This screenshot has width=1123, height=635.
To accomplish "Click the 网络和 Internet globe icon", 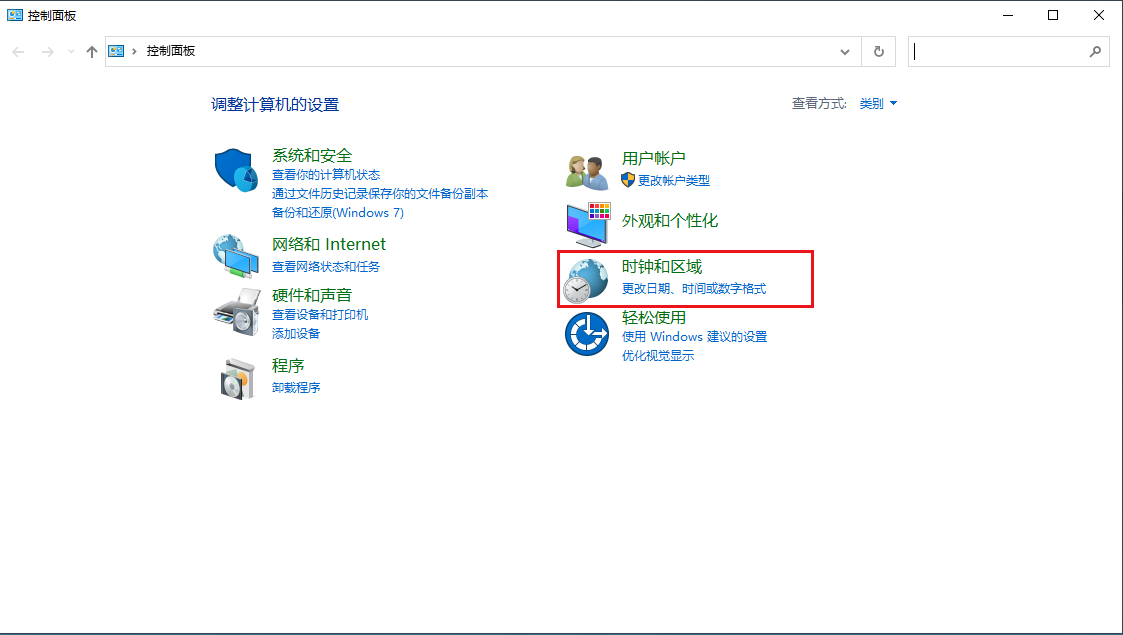I will (234, 256).
